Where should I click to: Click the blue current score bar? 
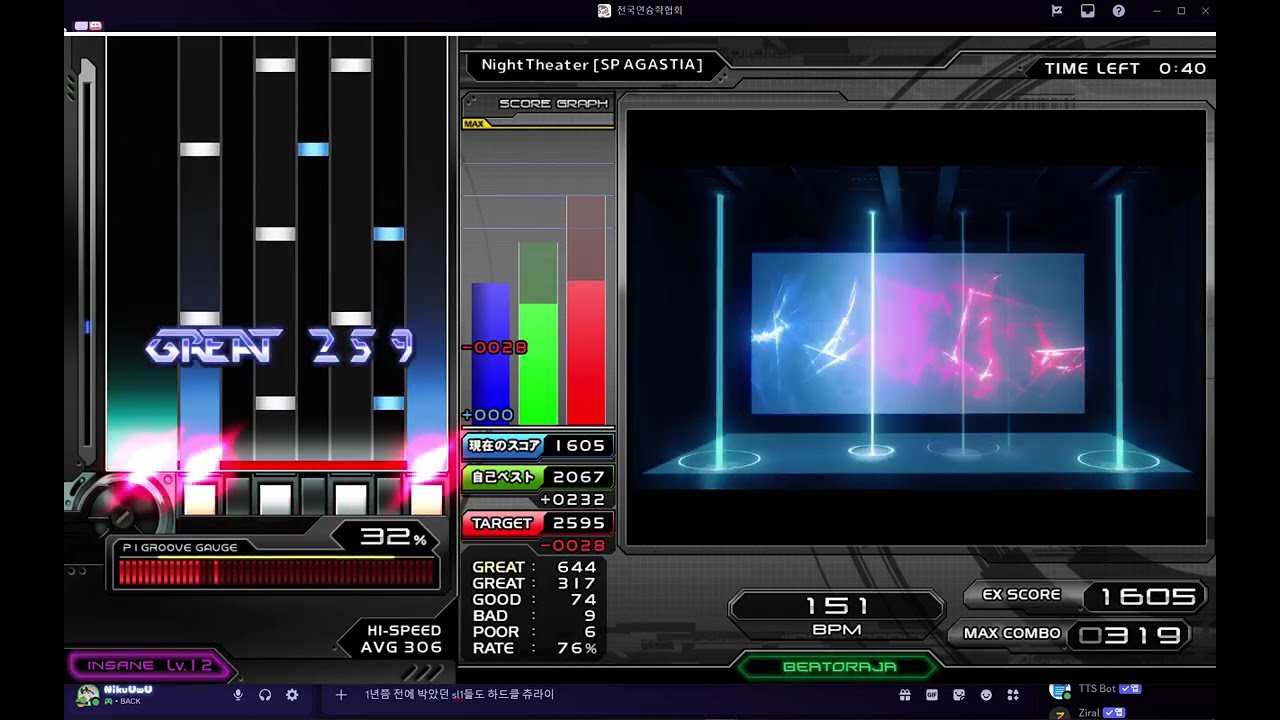coord(491,353)
